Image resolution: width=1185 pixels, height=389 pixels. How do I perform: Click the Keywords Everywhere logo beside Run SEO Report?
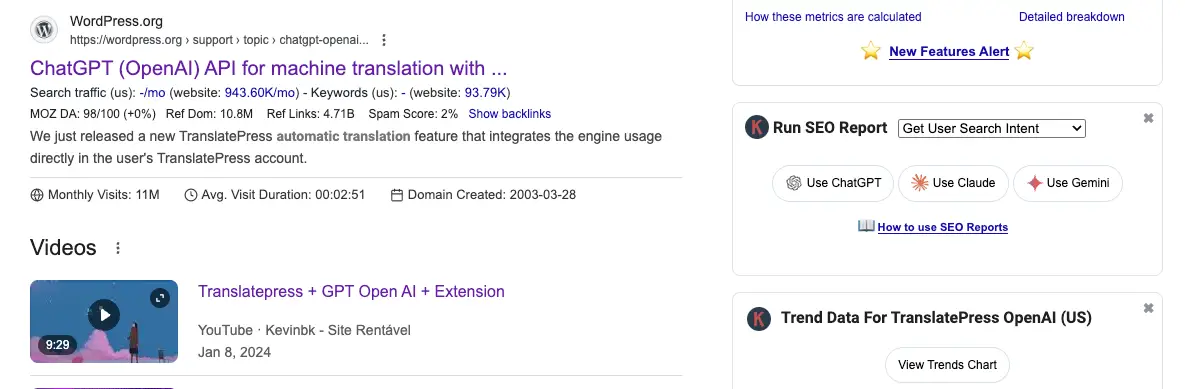[756, 127]
